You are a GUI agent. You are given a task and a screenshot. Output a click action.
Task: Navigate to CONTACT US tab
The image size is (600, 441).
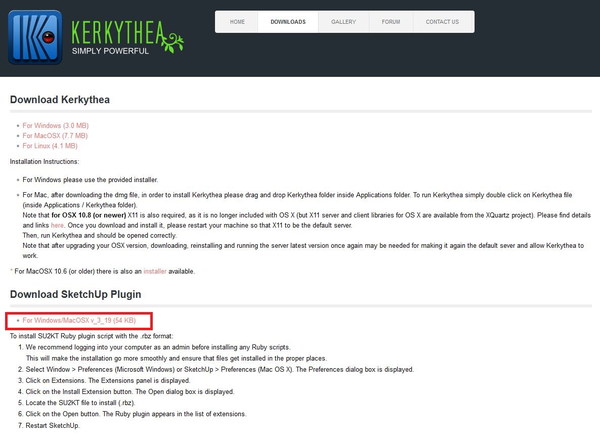click(x=442, y=21)
